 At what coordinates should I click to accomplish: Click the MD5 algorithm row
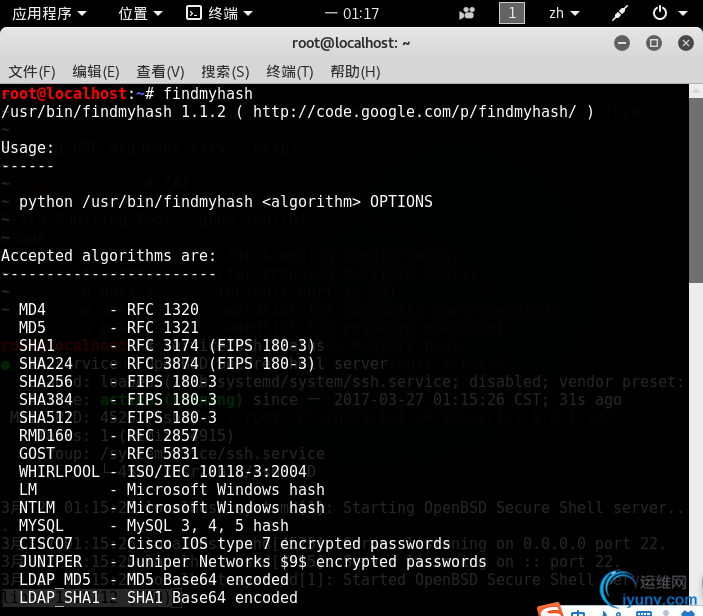(108, 327)
